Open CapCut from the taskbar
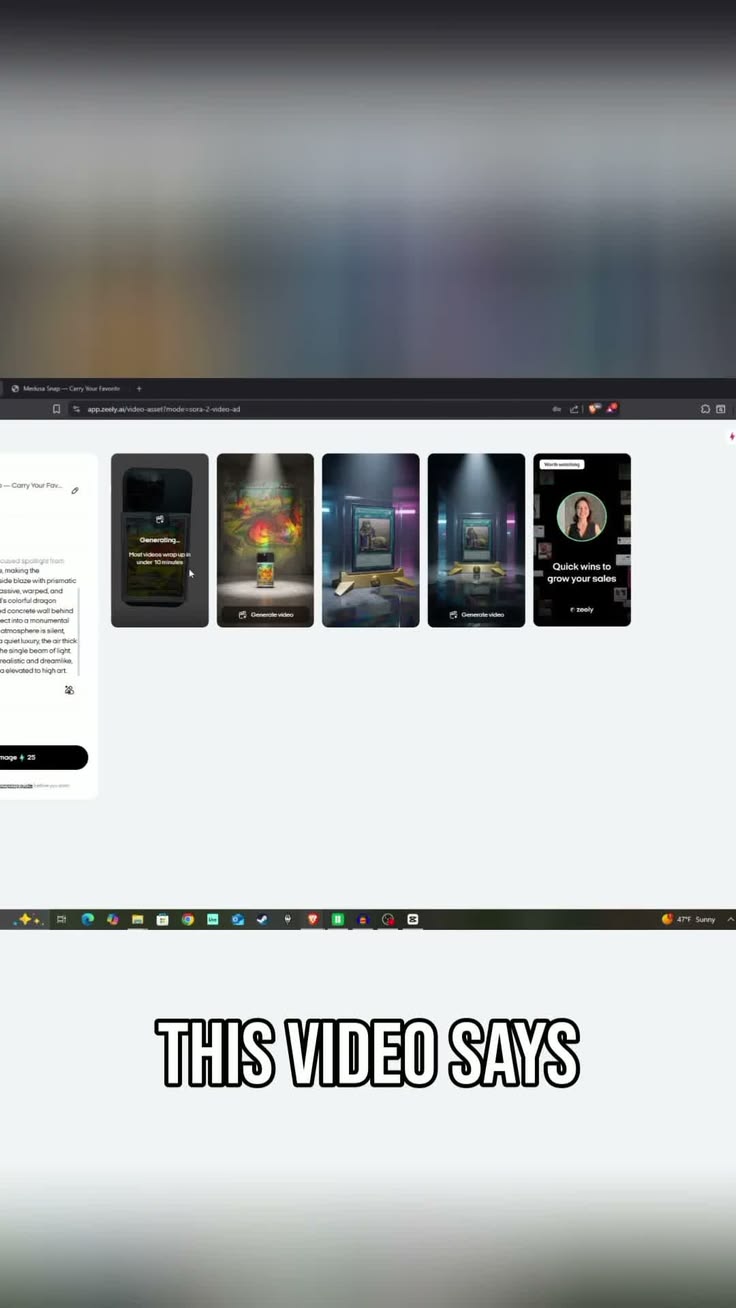 pos(412,919)
